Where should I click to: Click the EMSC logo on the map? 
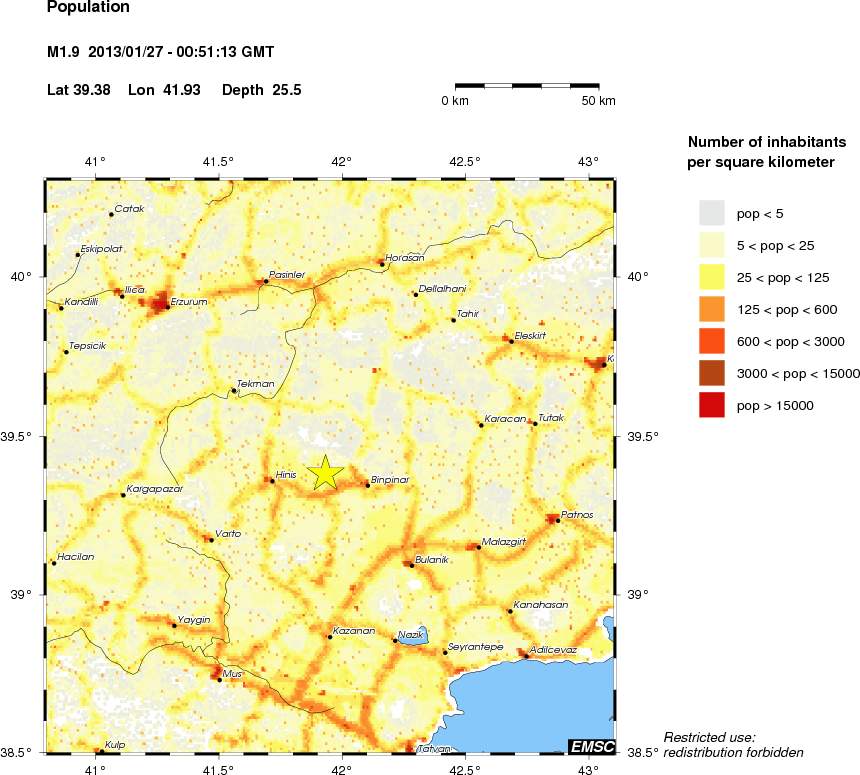click(592, 746)
